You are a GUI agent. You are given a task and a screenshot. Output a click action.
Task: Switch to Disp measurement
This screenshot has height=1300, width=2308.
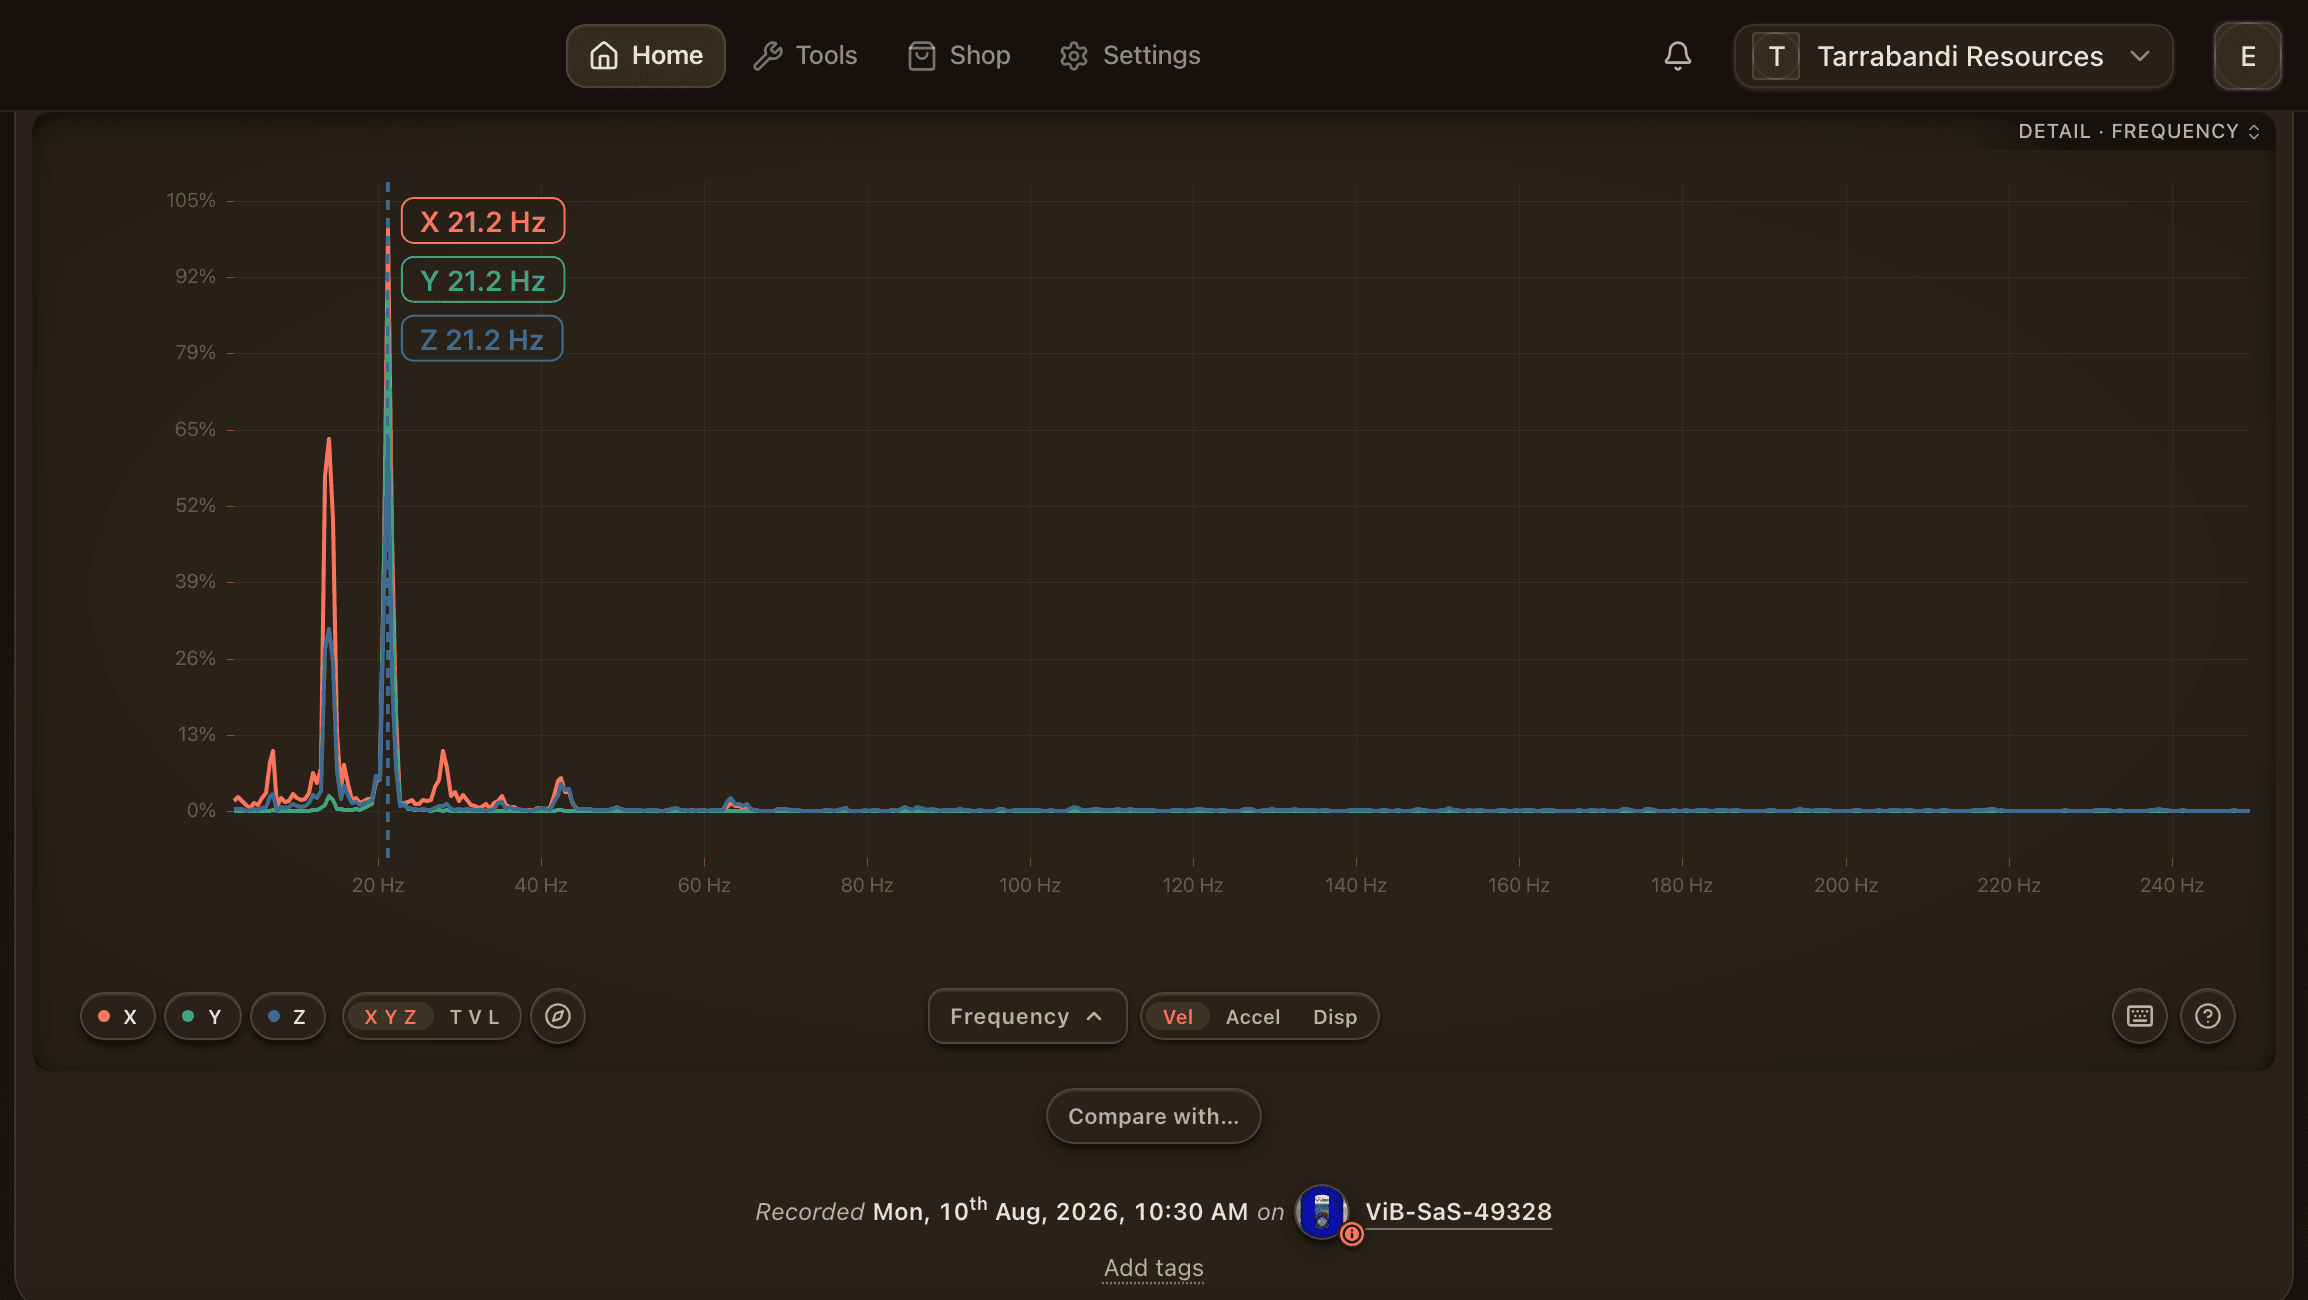click(1335, 1017)
